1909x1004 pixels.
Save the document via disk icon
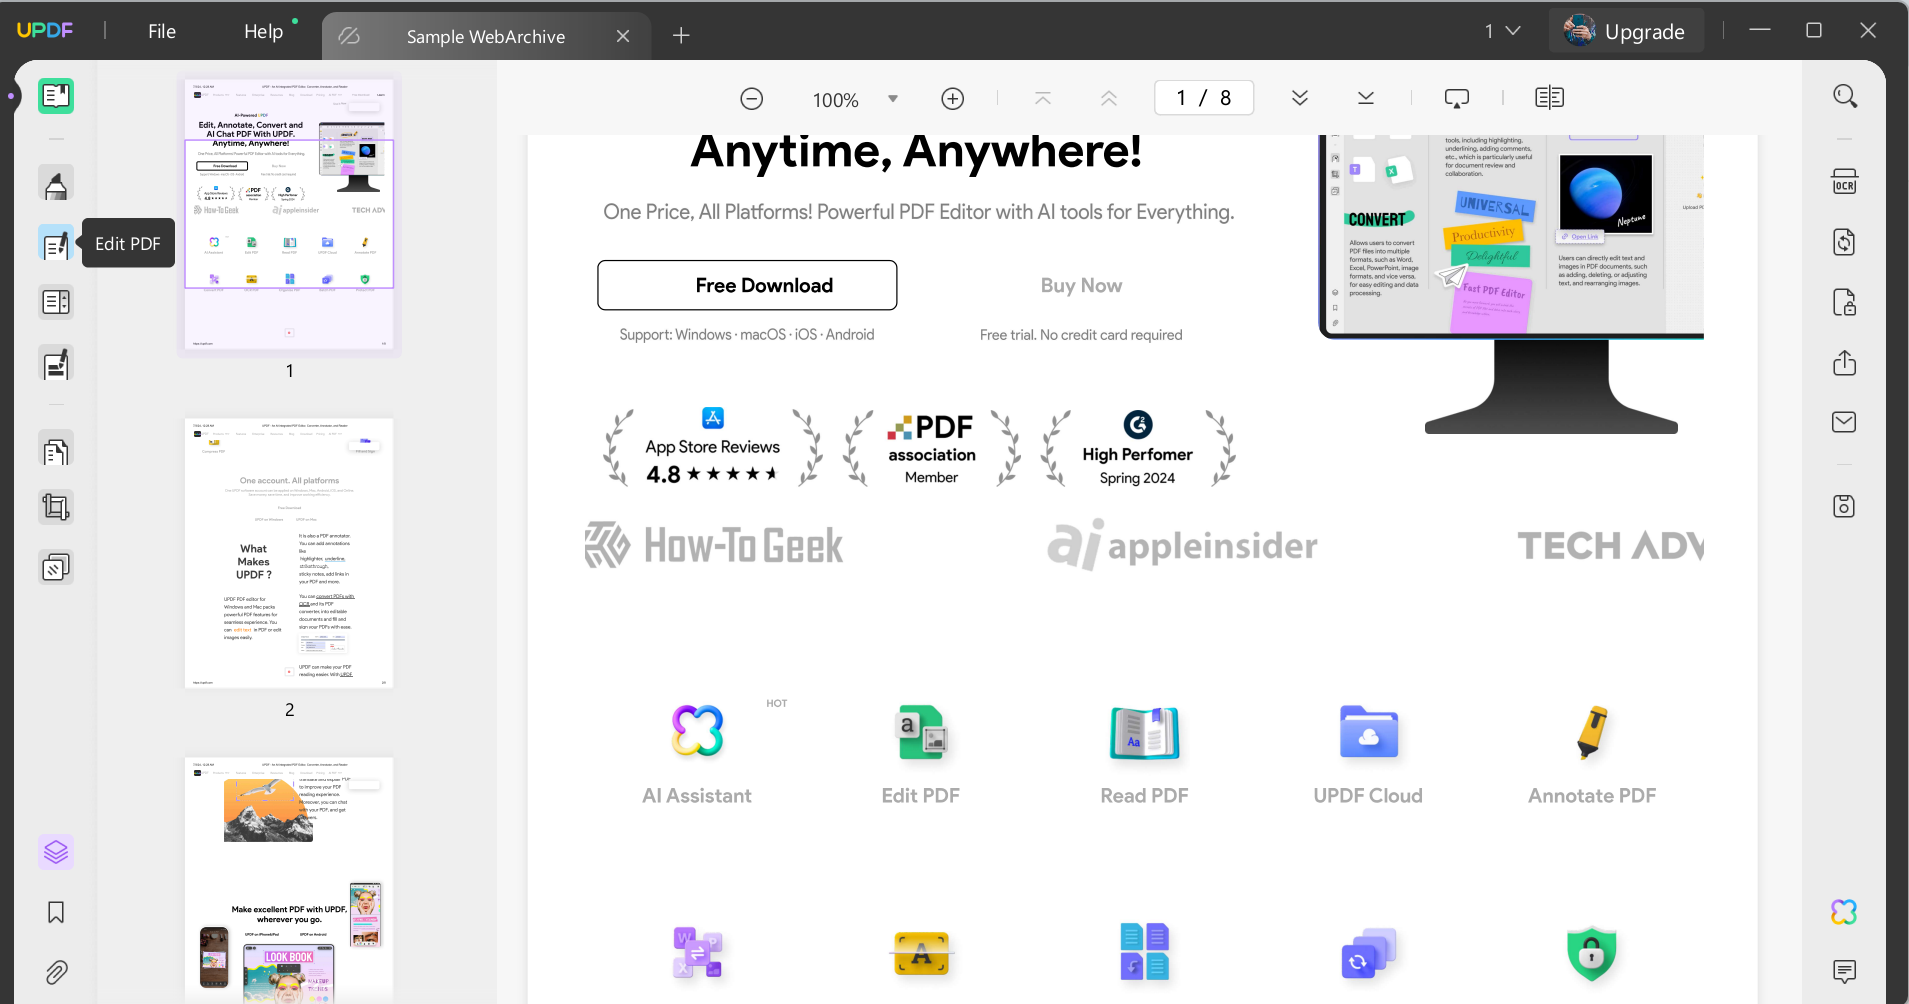pos(1845,506)
